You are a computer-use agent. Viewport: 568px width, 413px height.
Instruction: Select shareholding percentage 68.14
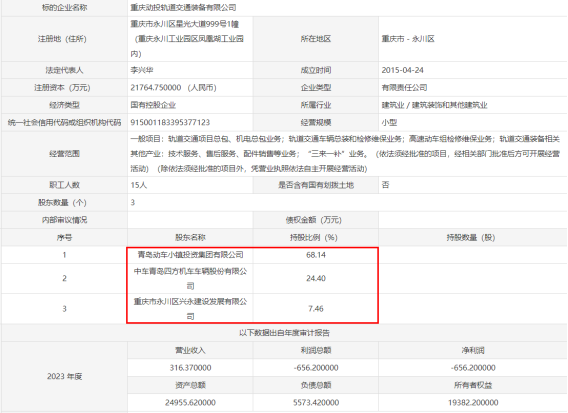pyautogui.click(x=316, y=255)
